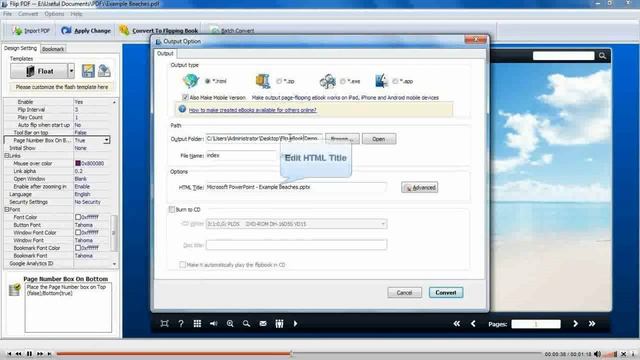
Task: Click the flipbook help question icon
Action: [181, 324]
